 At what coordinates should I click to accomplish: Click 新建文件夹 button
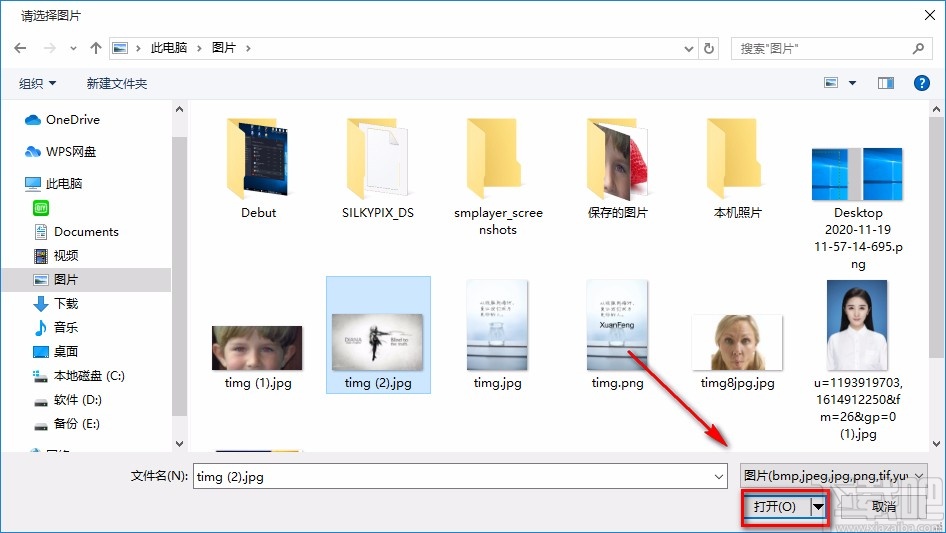pyautogui.click(x=116, y=83)
